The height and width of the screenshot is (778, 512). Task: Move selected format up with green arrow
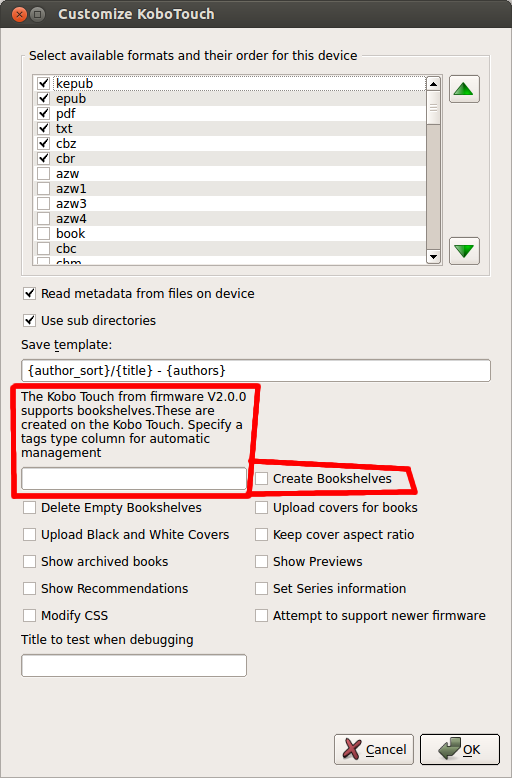pyautogui.click(x=464, y=89)
